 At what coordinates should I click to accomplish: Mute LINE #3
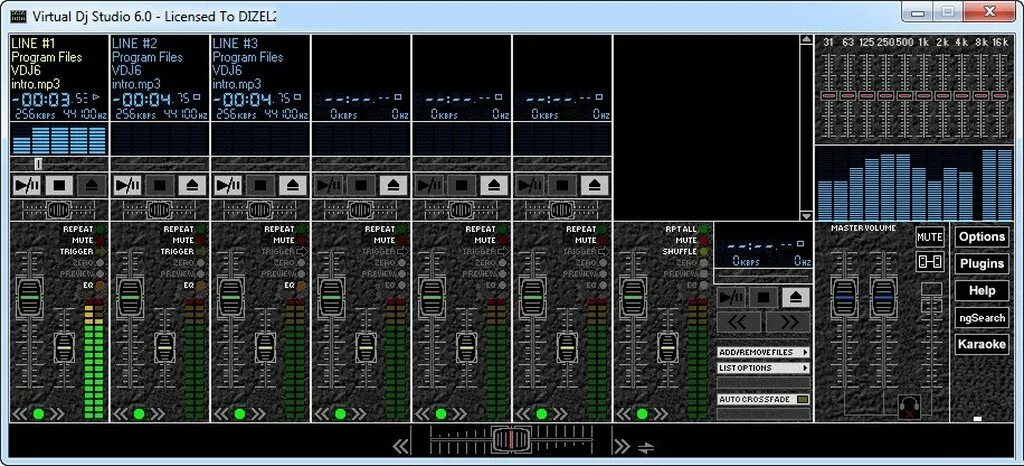(301, 241)
